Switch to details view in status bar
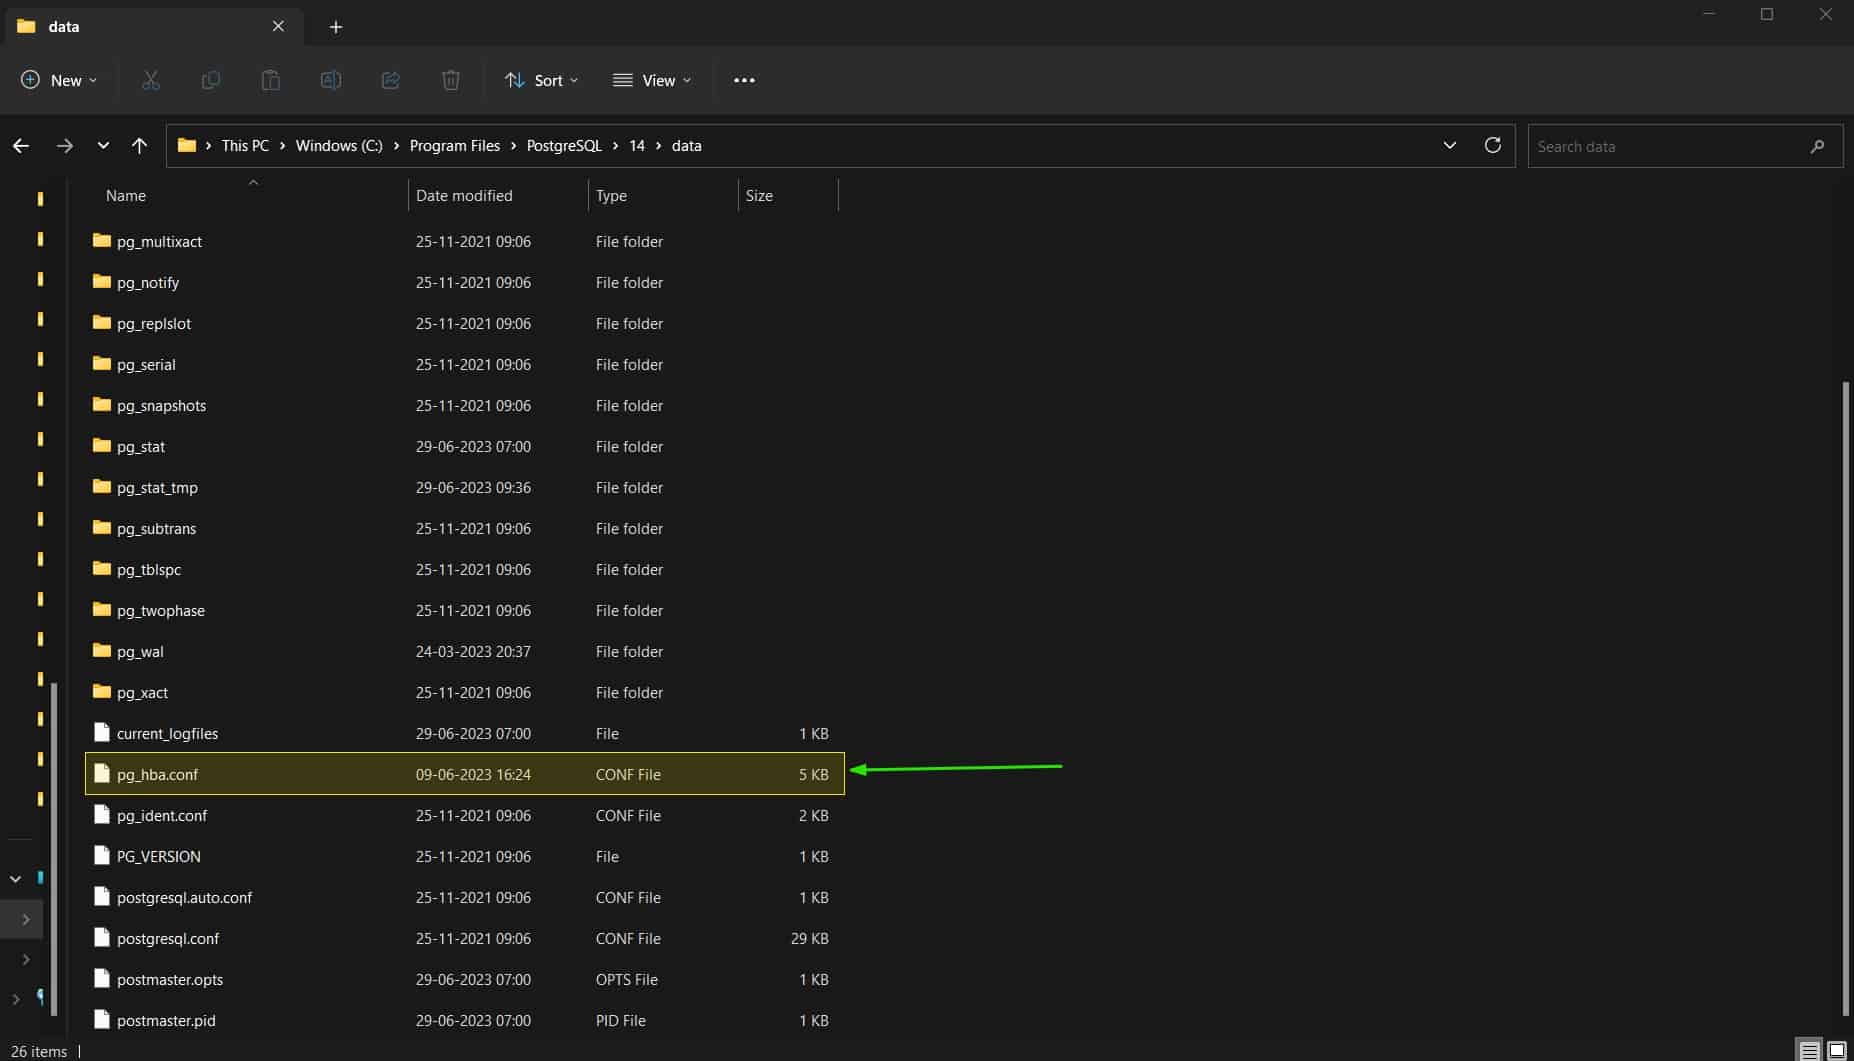This screenshot has width=1854, height=1061. (1810, 1050)
